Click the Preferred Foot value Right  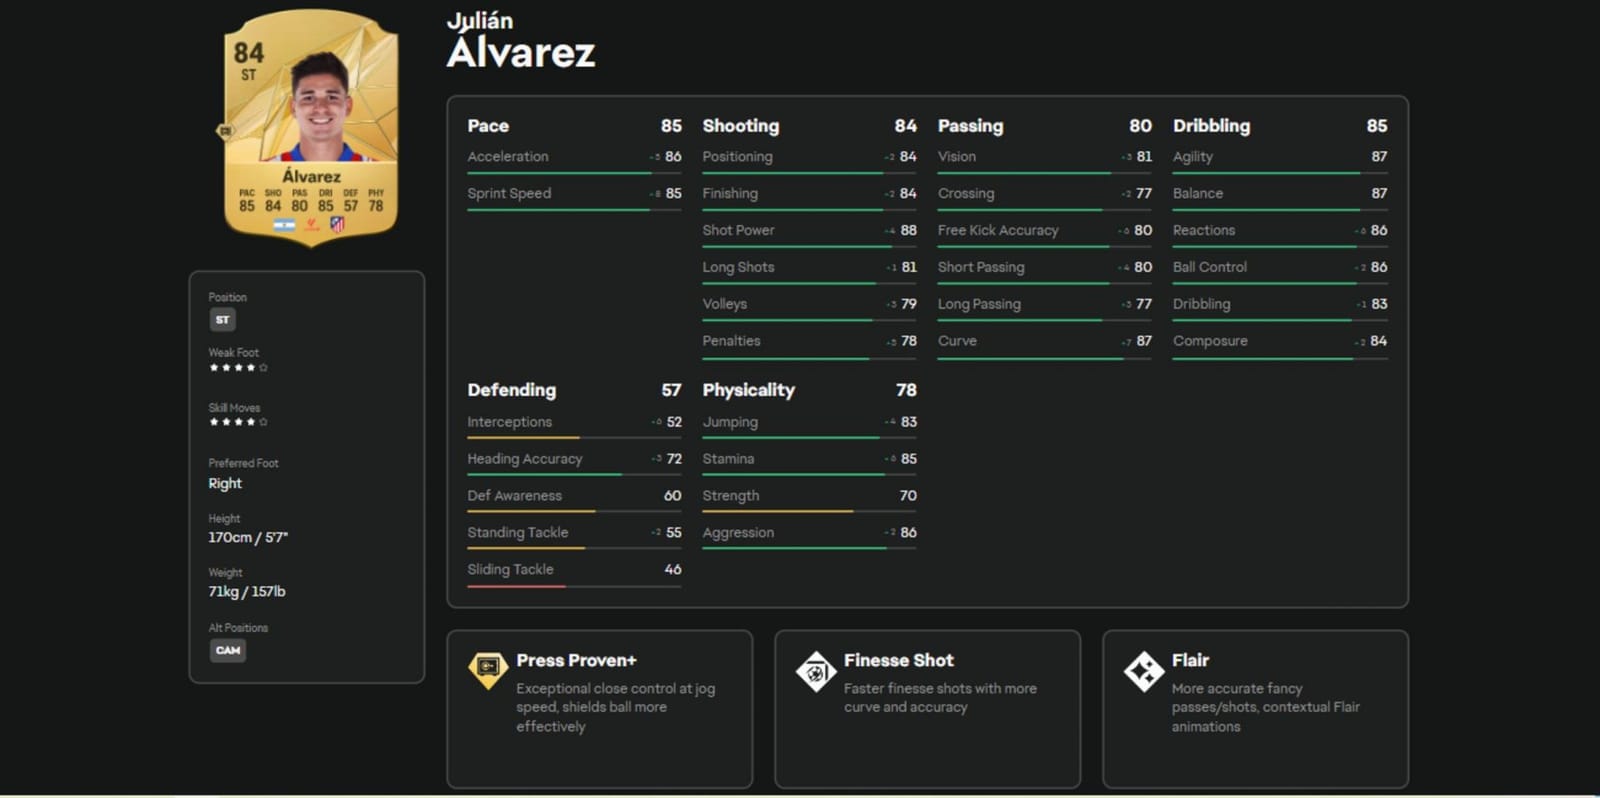(224, 483)
